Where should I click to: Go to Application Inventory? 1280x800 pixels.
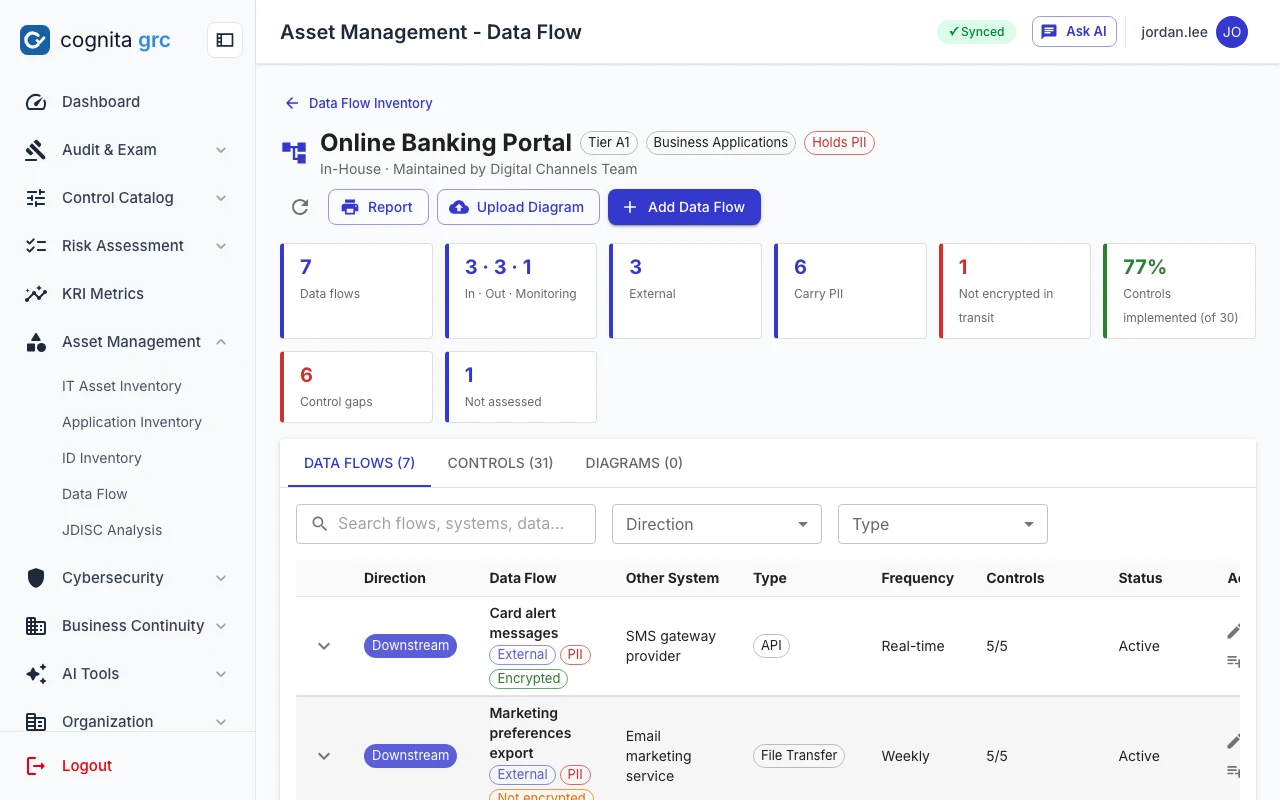(x=132, y=422)
